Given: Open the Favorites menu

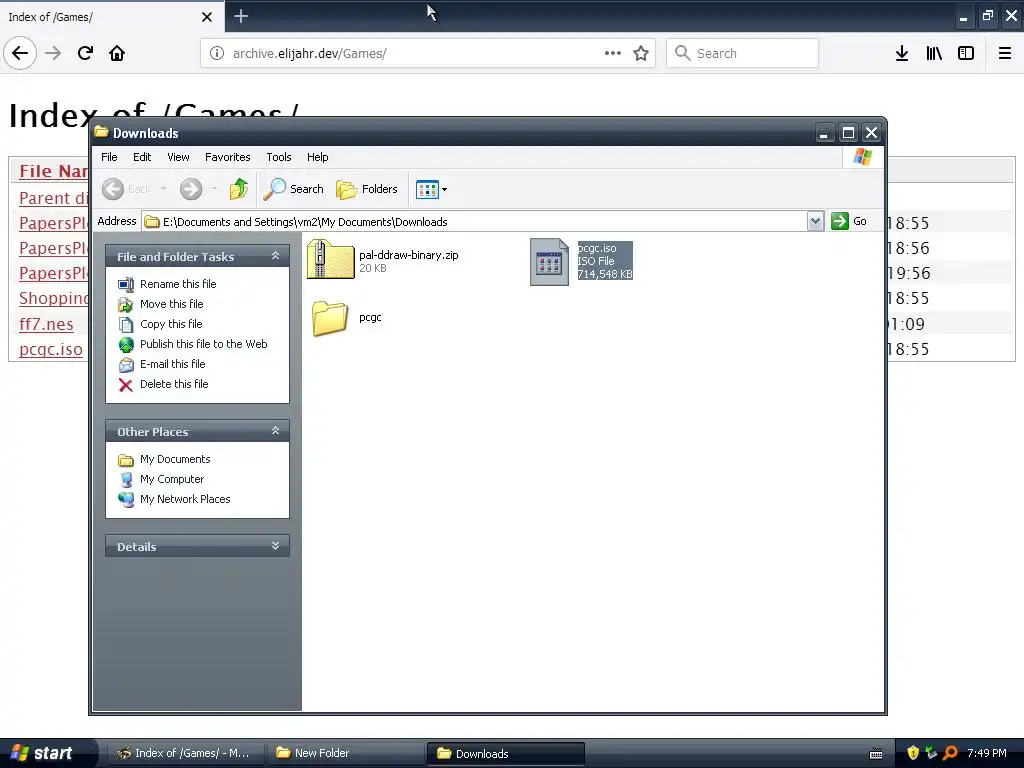Looking at the screenshot, I should coord(227,157).
